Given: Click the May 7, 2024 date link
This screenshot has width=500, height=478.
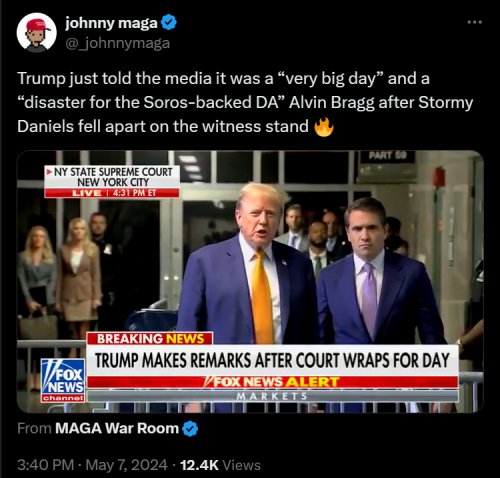Looking at the screenshot, I should [x=126, y=465].
